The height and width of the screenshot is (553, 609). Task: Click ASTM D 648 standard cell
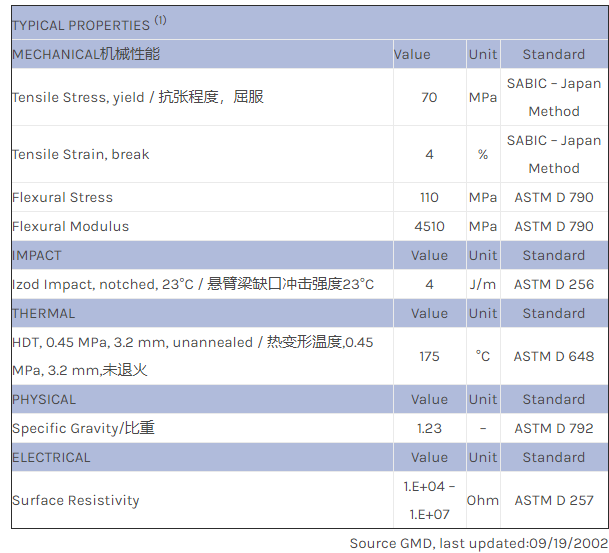coord(553,356)
